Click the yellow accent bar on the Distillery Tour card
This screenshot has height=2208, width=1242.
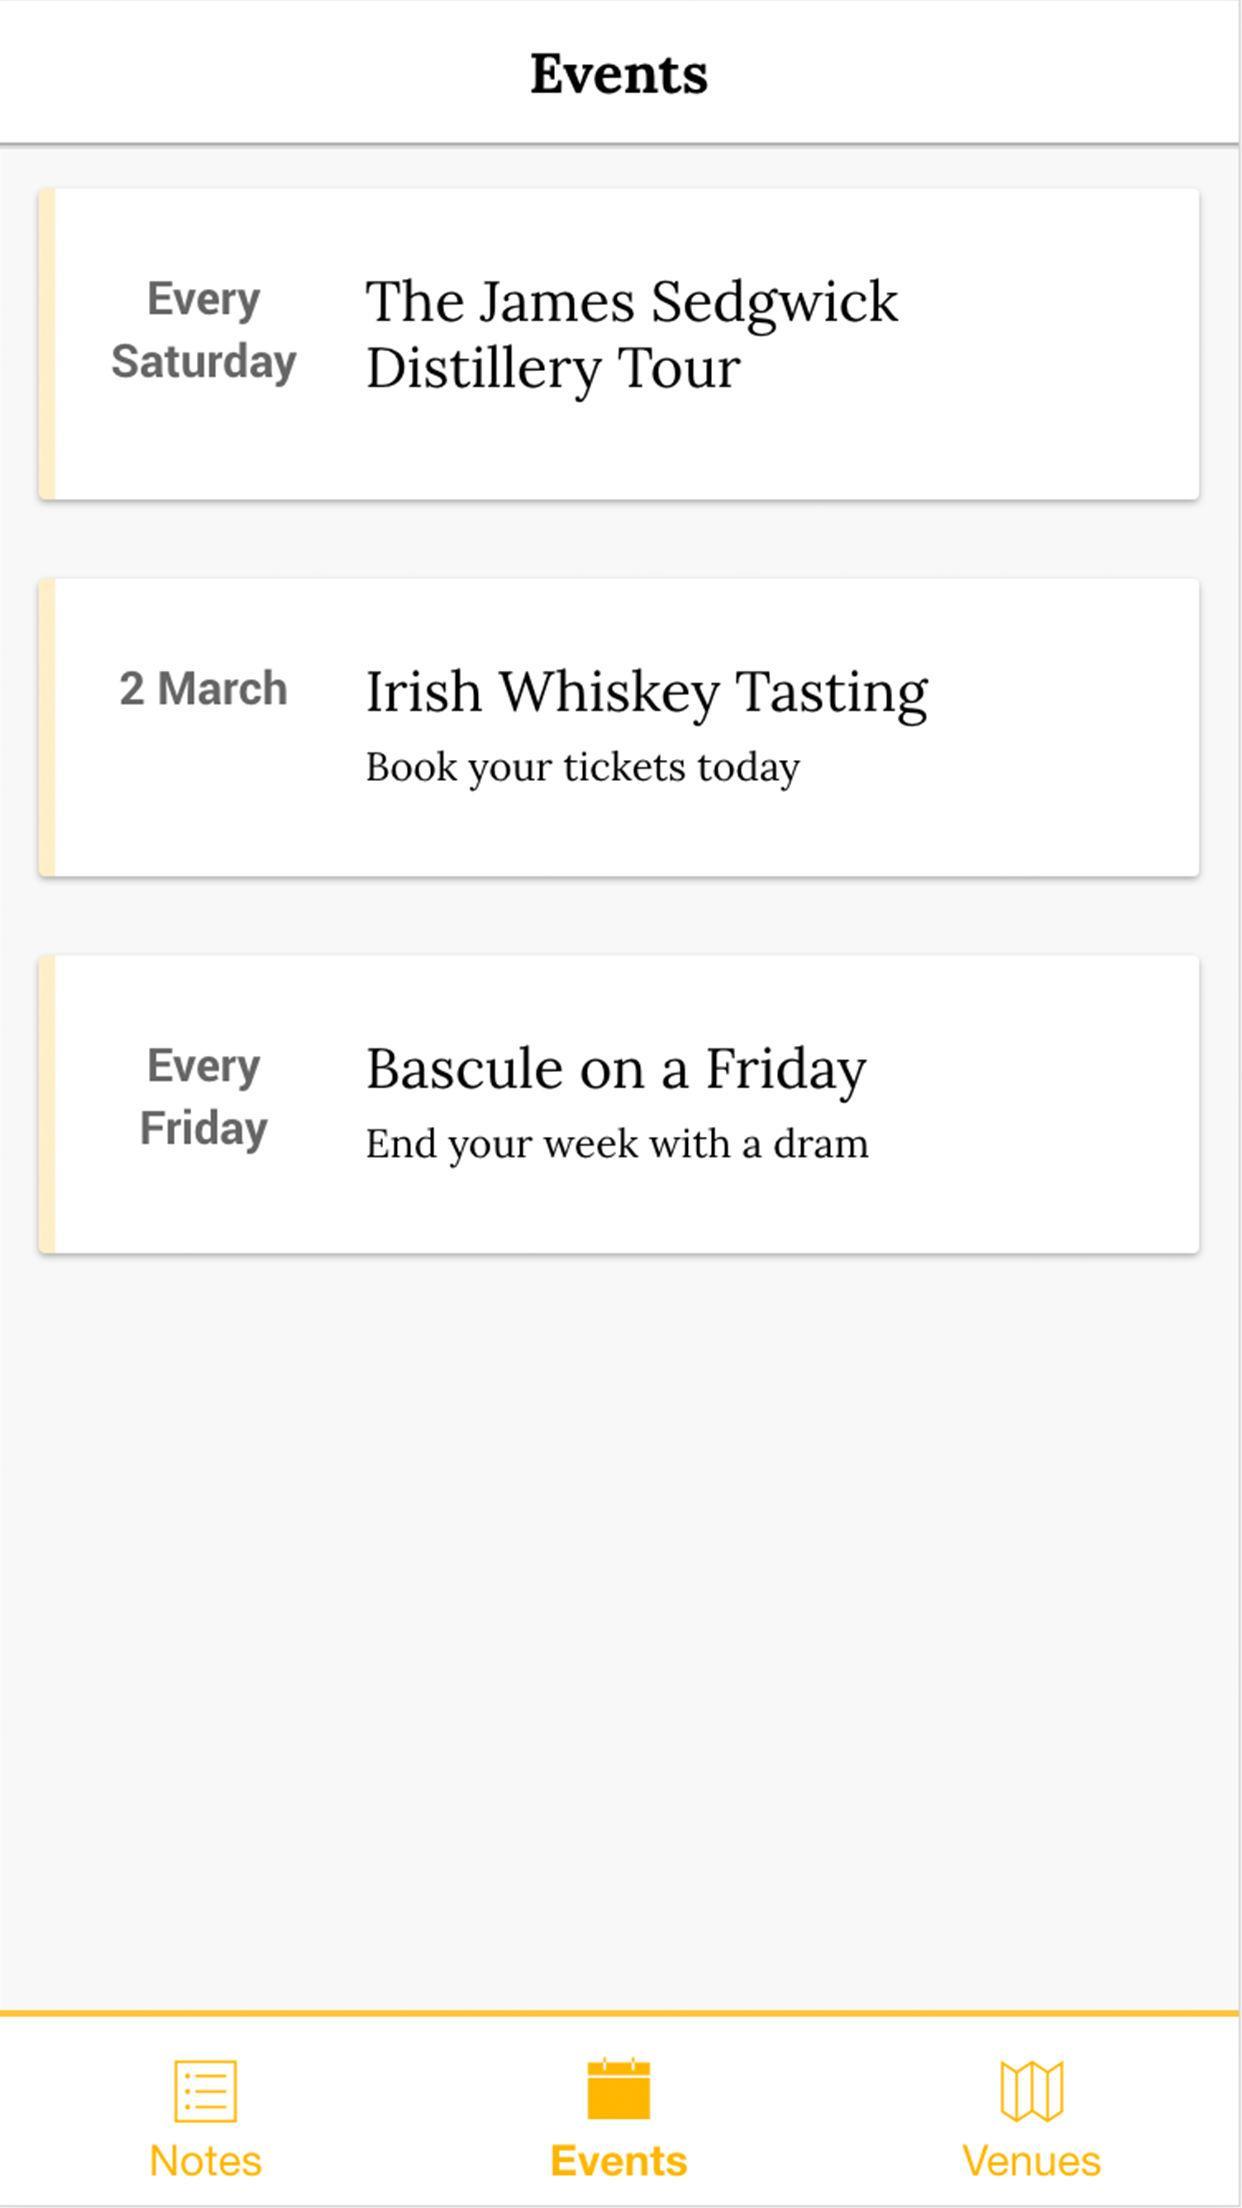coord(46,344)
